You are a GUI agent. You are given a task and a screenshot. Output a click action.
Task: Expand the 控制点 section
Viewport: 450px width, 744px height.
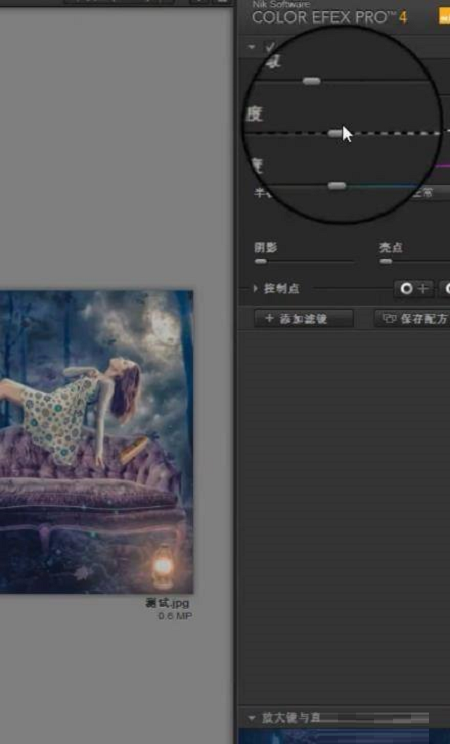pos(256,288)
